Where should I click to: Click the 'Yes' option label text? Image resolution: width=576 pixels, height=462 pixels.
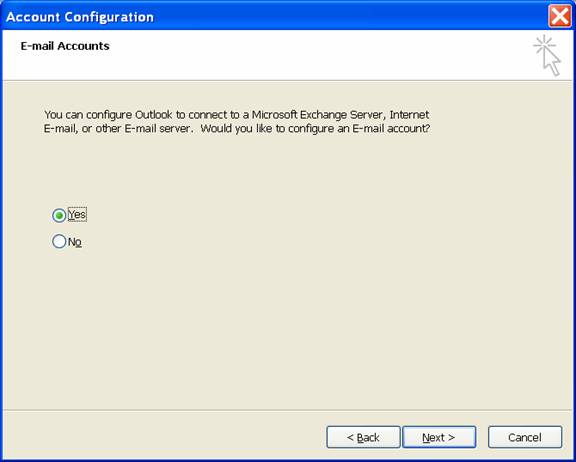coord(77,214)
